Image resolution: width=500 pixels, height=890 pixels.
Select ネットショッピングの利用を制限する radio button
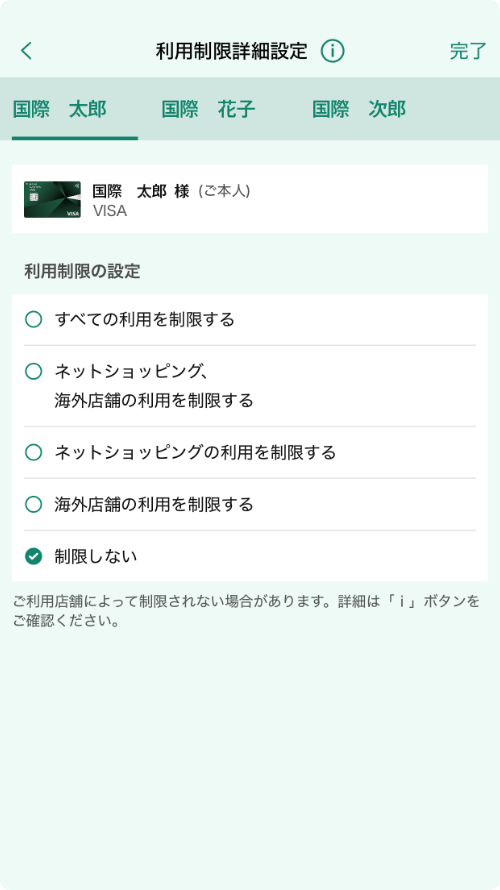(33, 452)
